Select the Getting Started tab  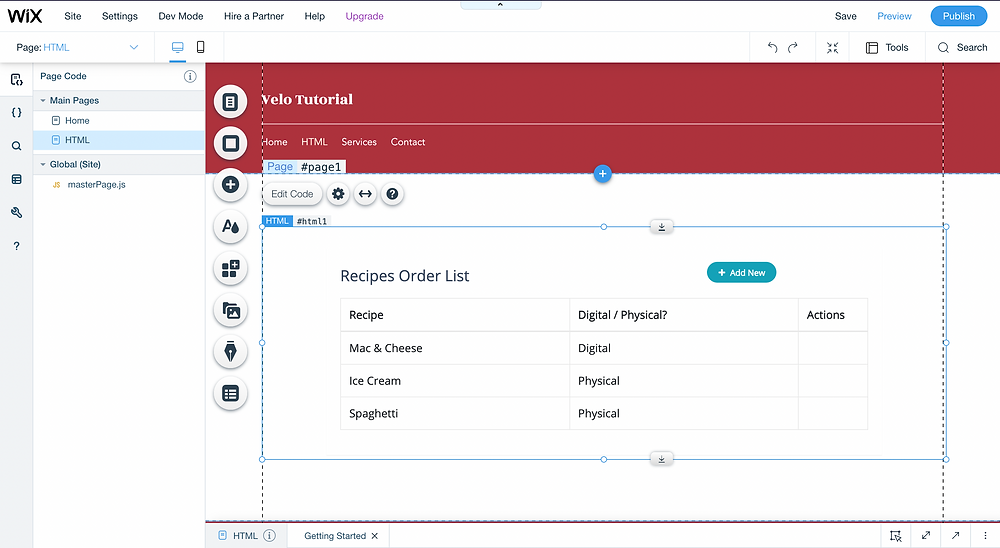[335, 536]
